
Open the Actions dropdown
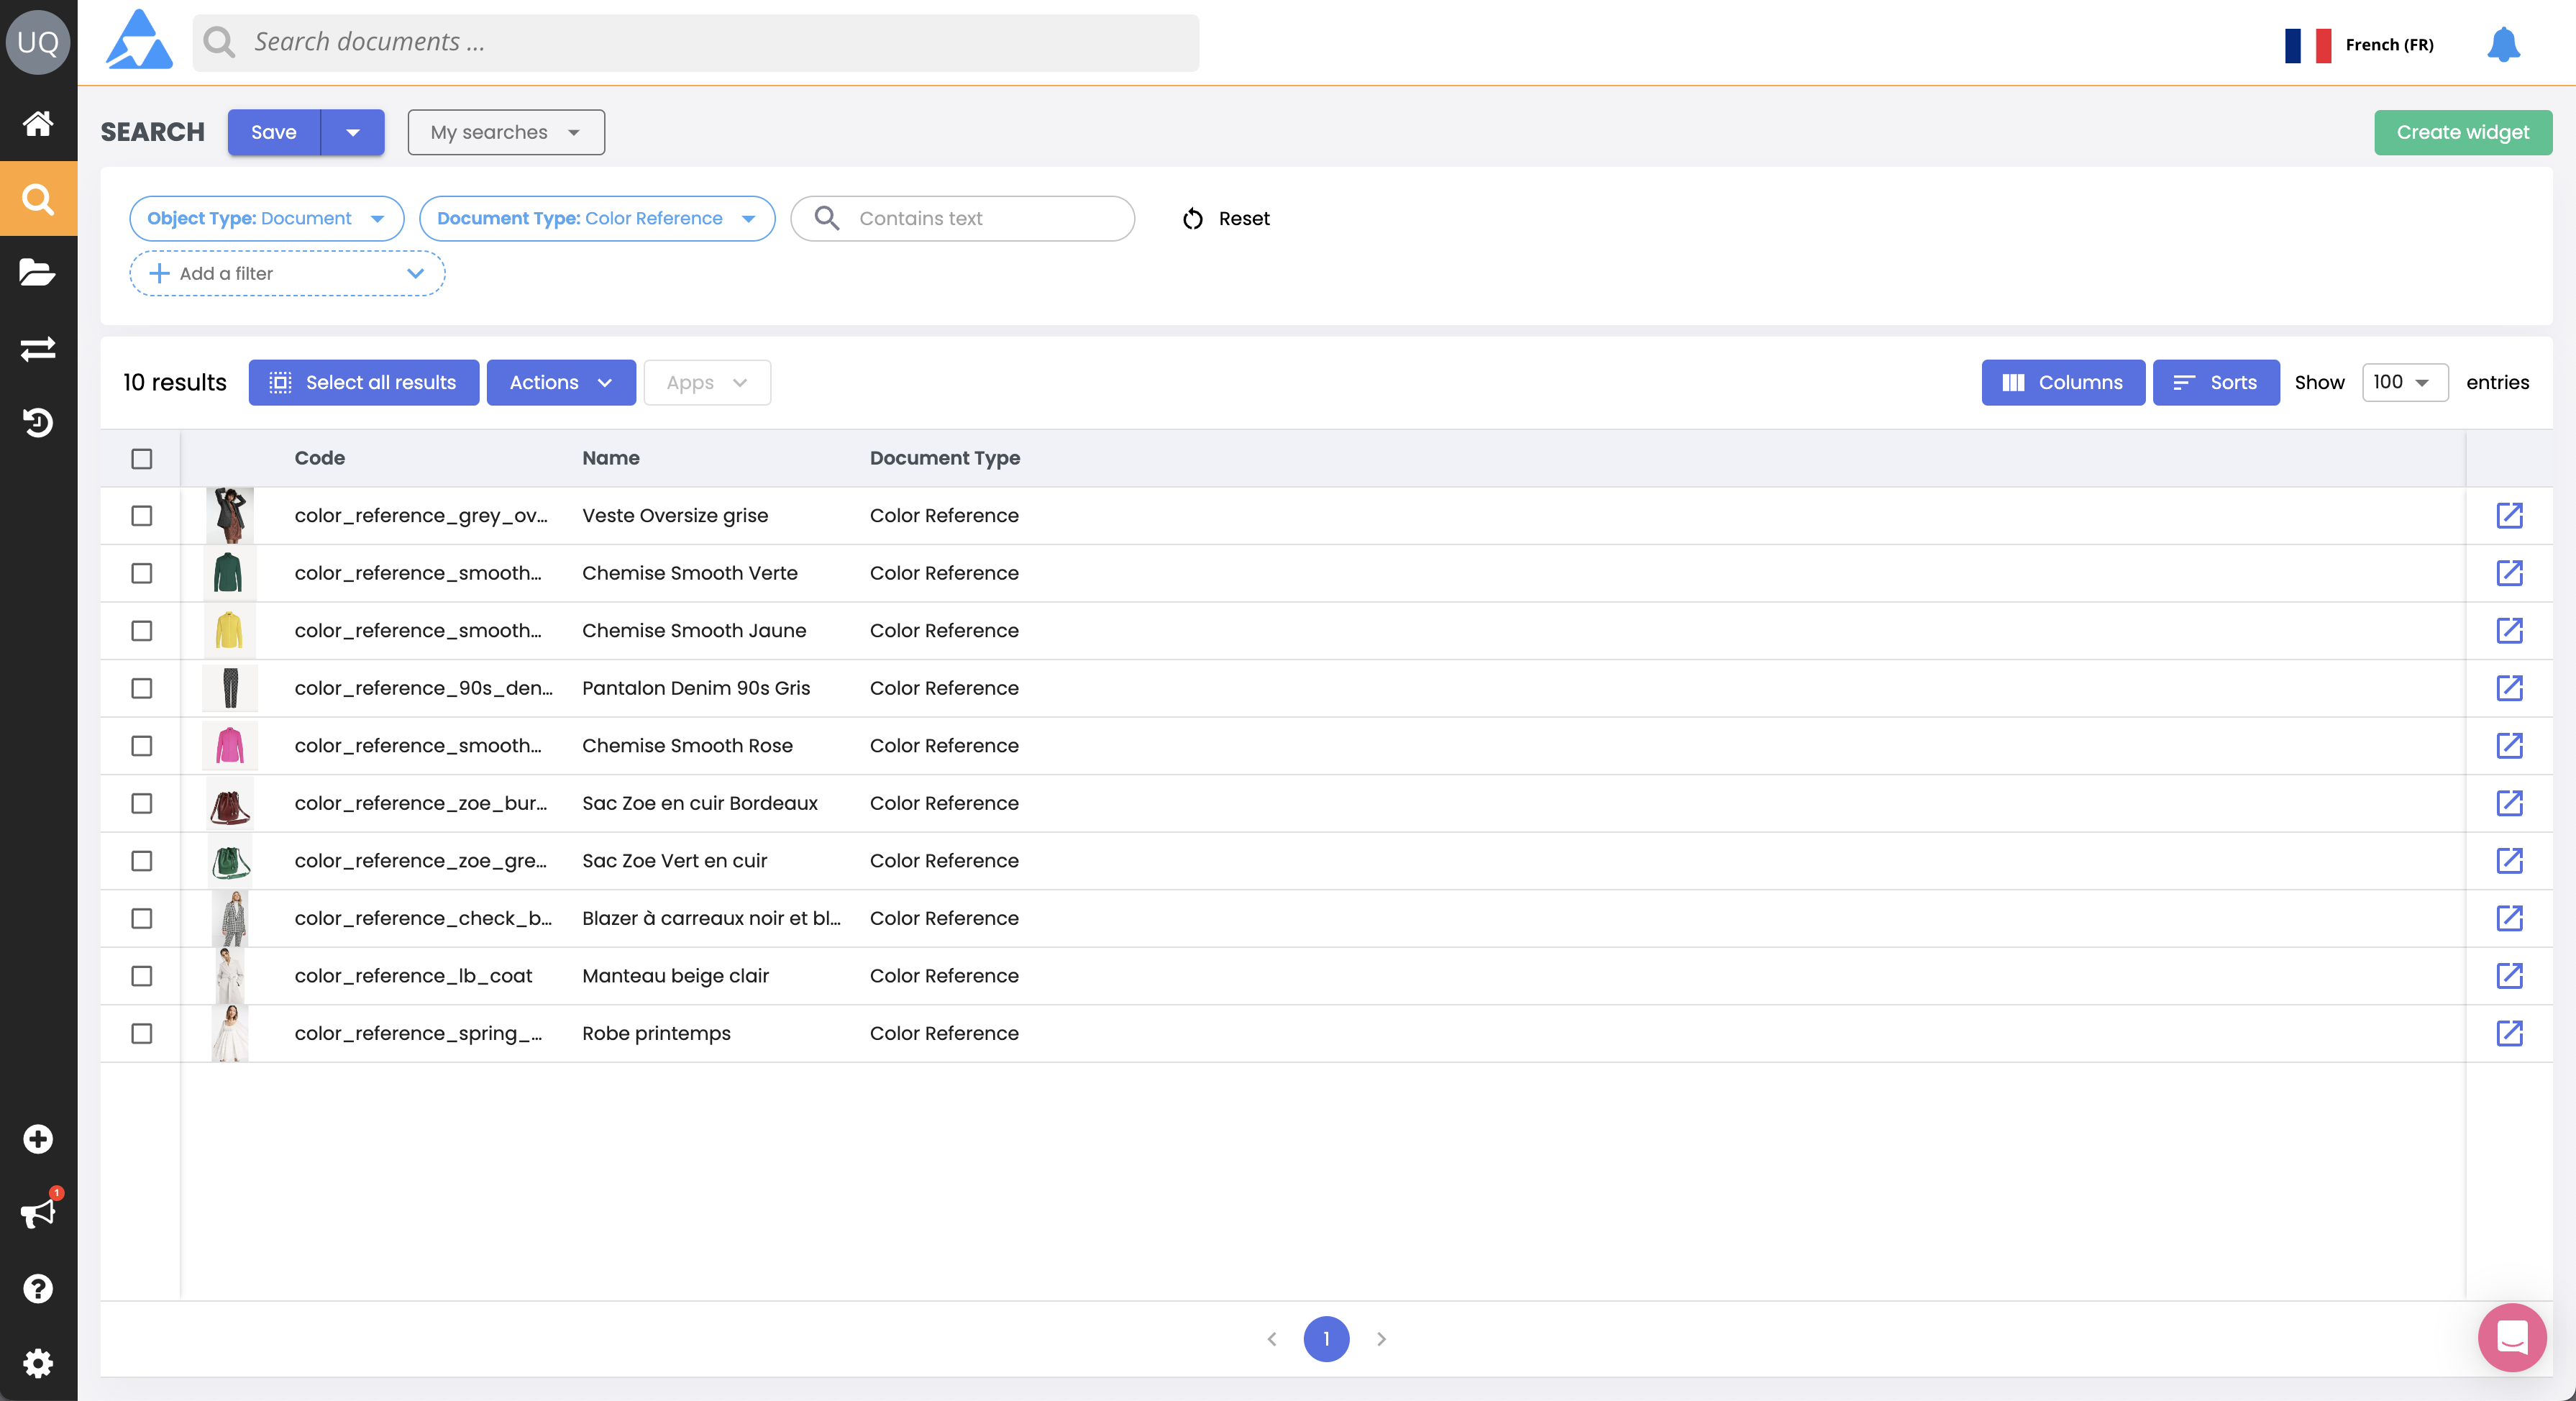coord(561,382)
